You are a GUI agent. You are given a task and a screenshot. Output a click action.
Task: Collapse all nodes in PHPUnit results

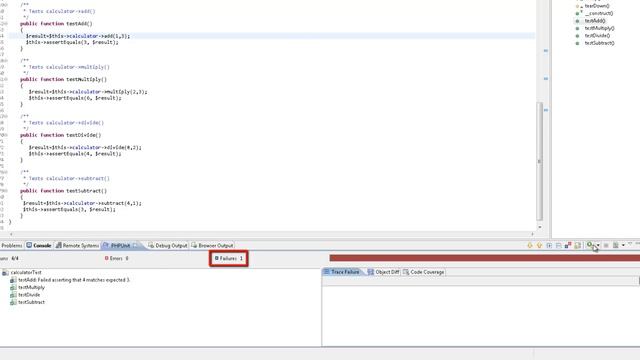pyautogui.click(x=559, y=245)
